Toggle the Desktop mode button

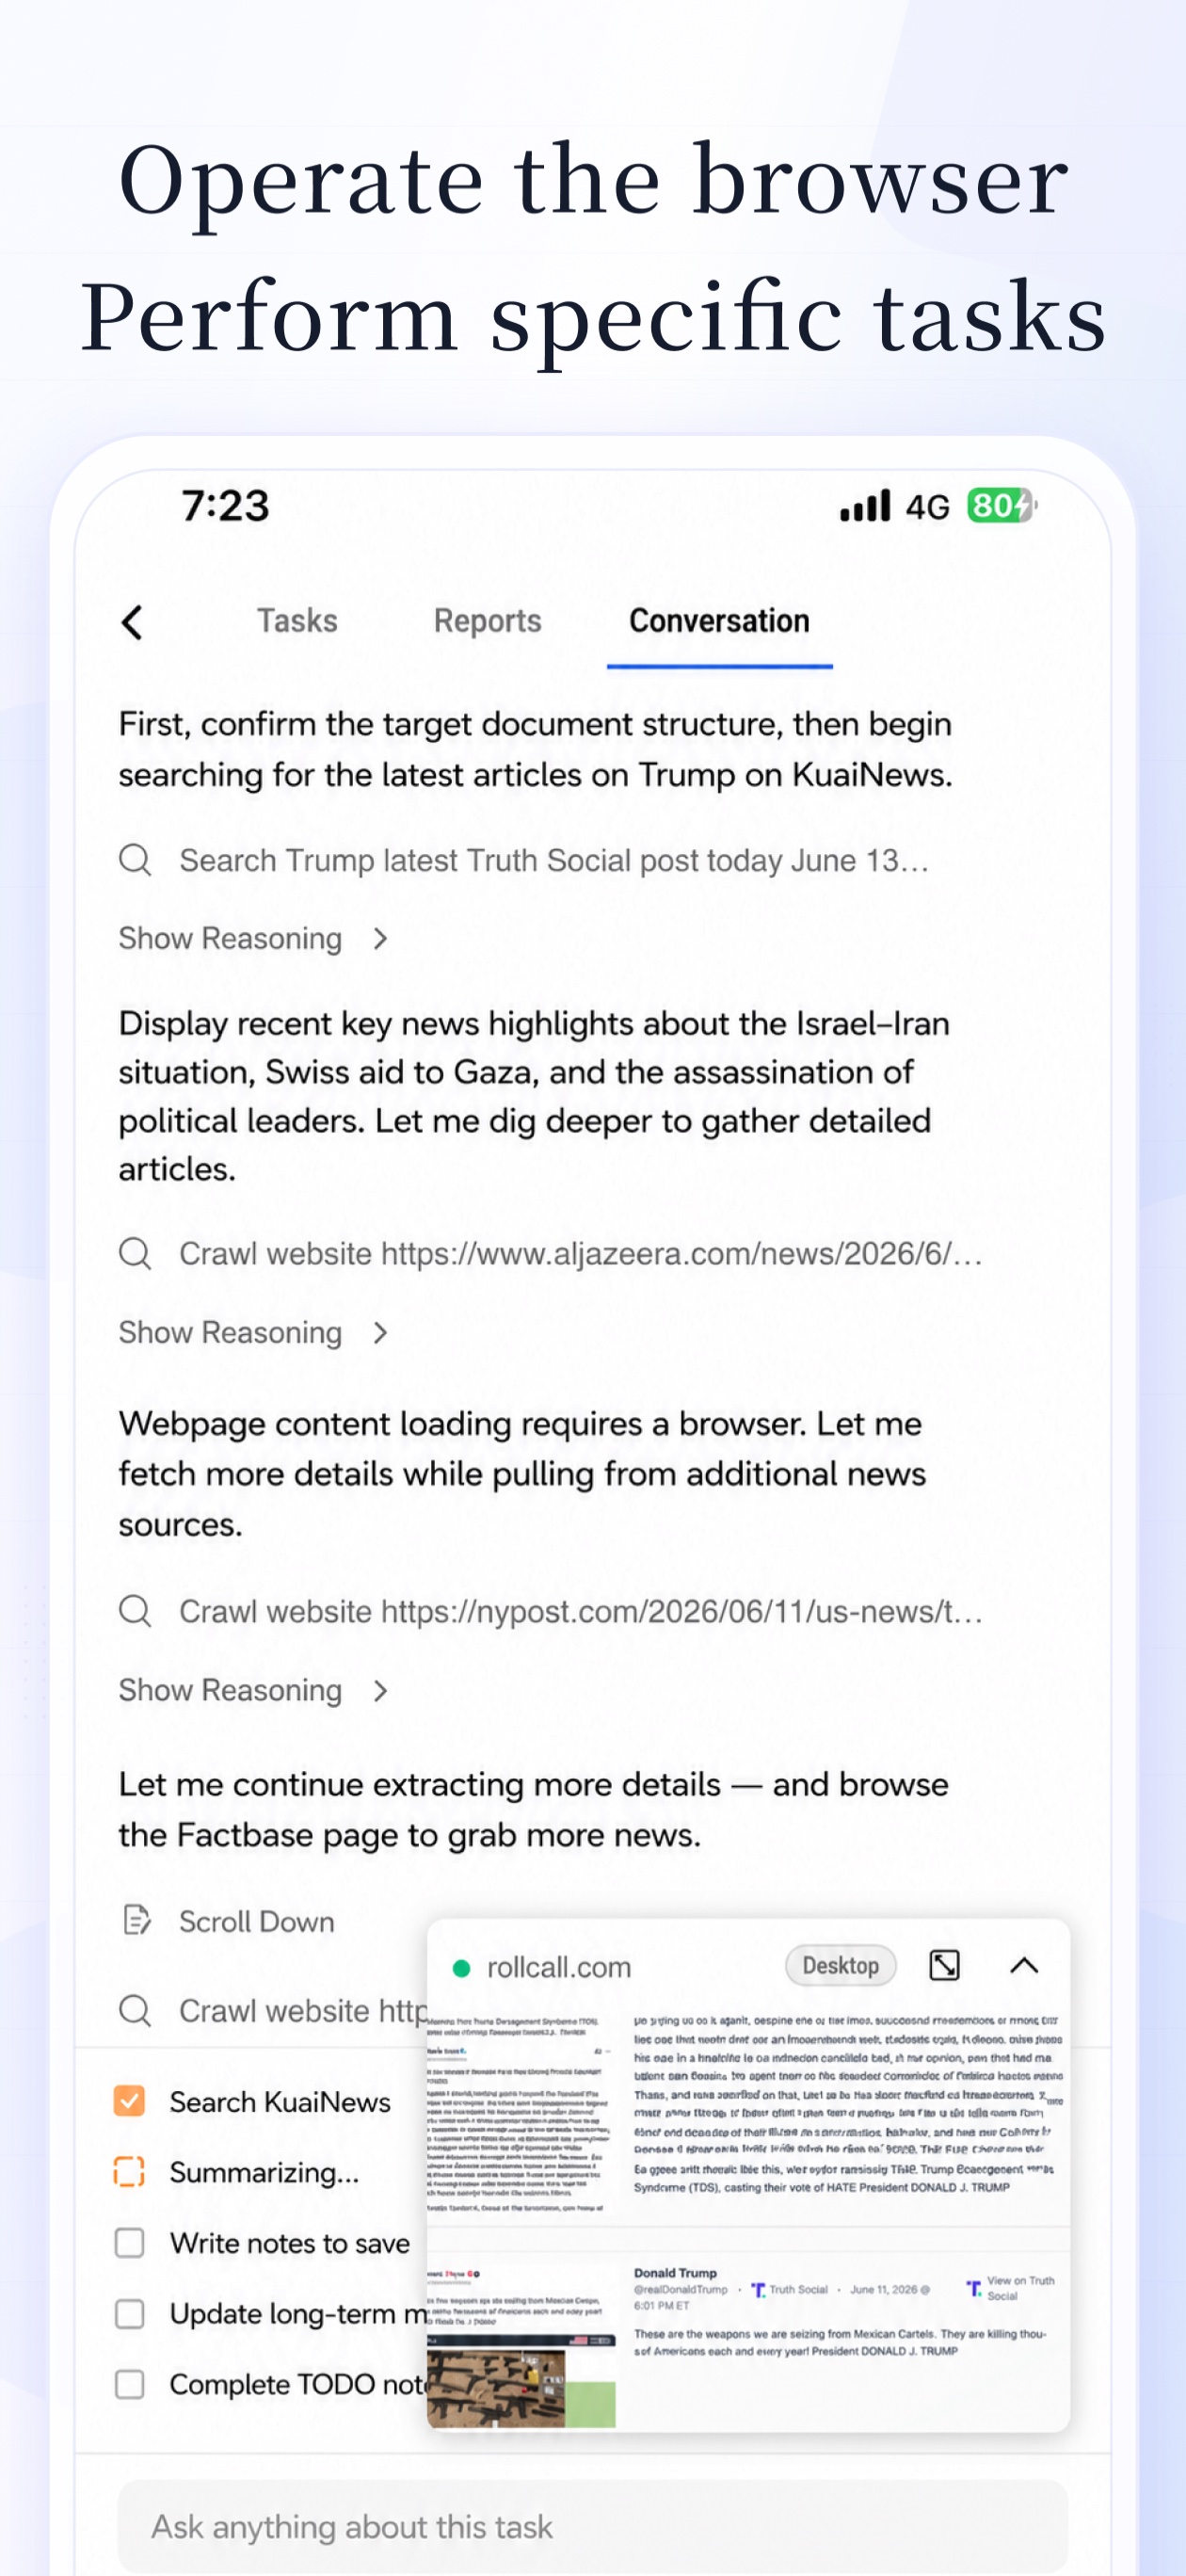(x=841, y=1965)
